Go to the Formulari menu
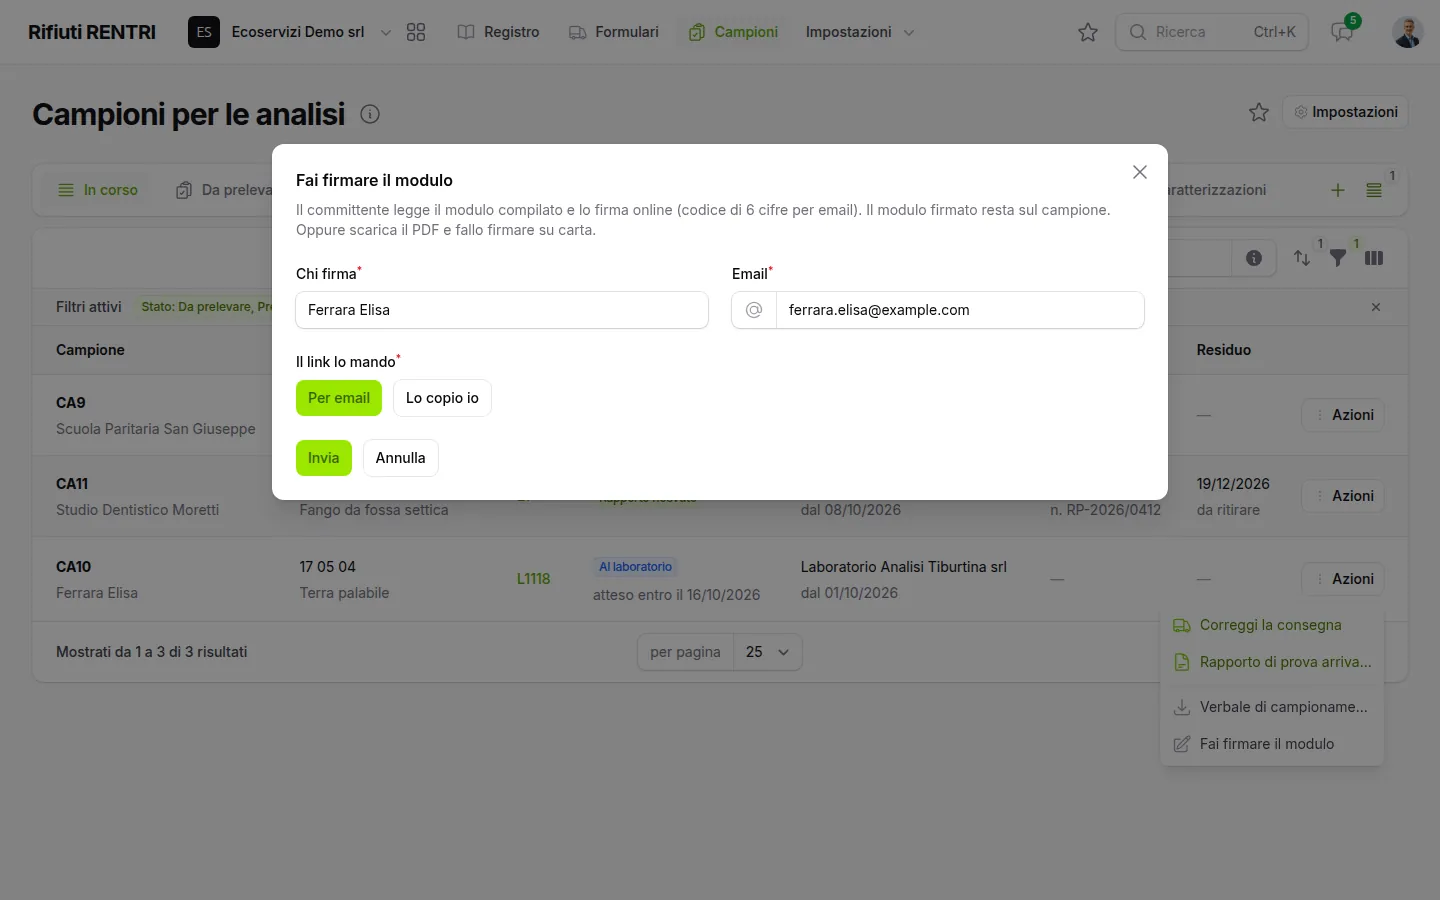This screenshot has height=900, width=1440. click(x=614, y=32)
